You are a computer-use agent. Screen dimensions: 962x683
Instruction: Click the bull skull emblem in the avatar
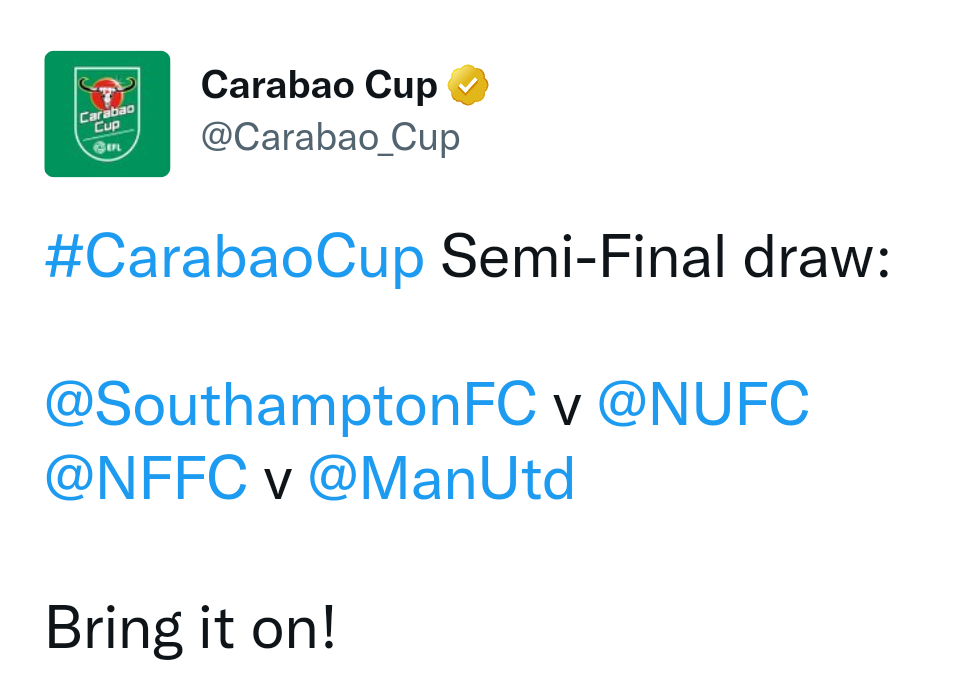point(107,92)
